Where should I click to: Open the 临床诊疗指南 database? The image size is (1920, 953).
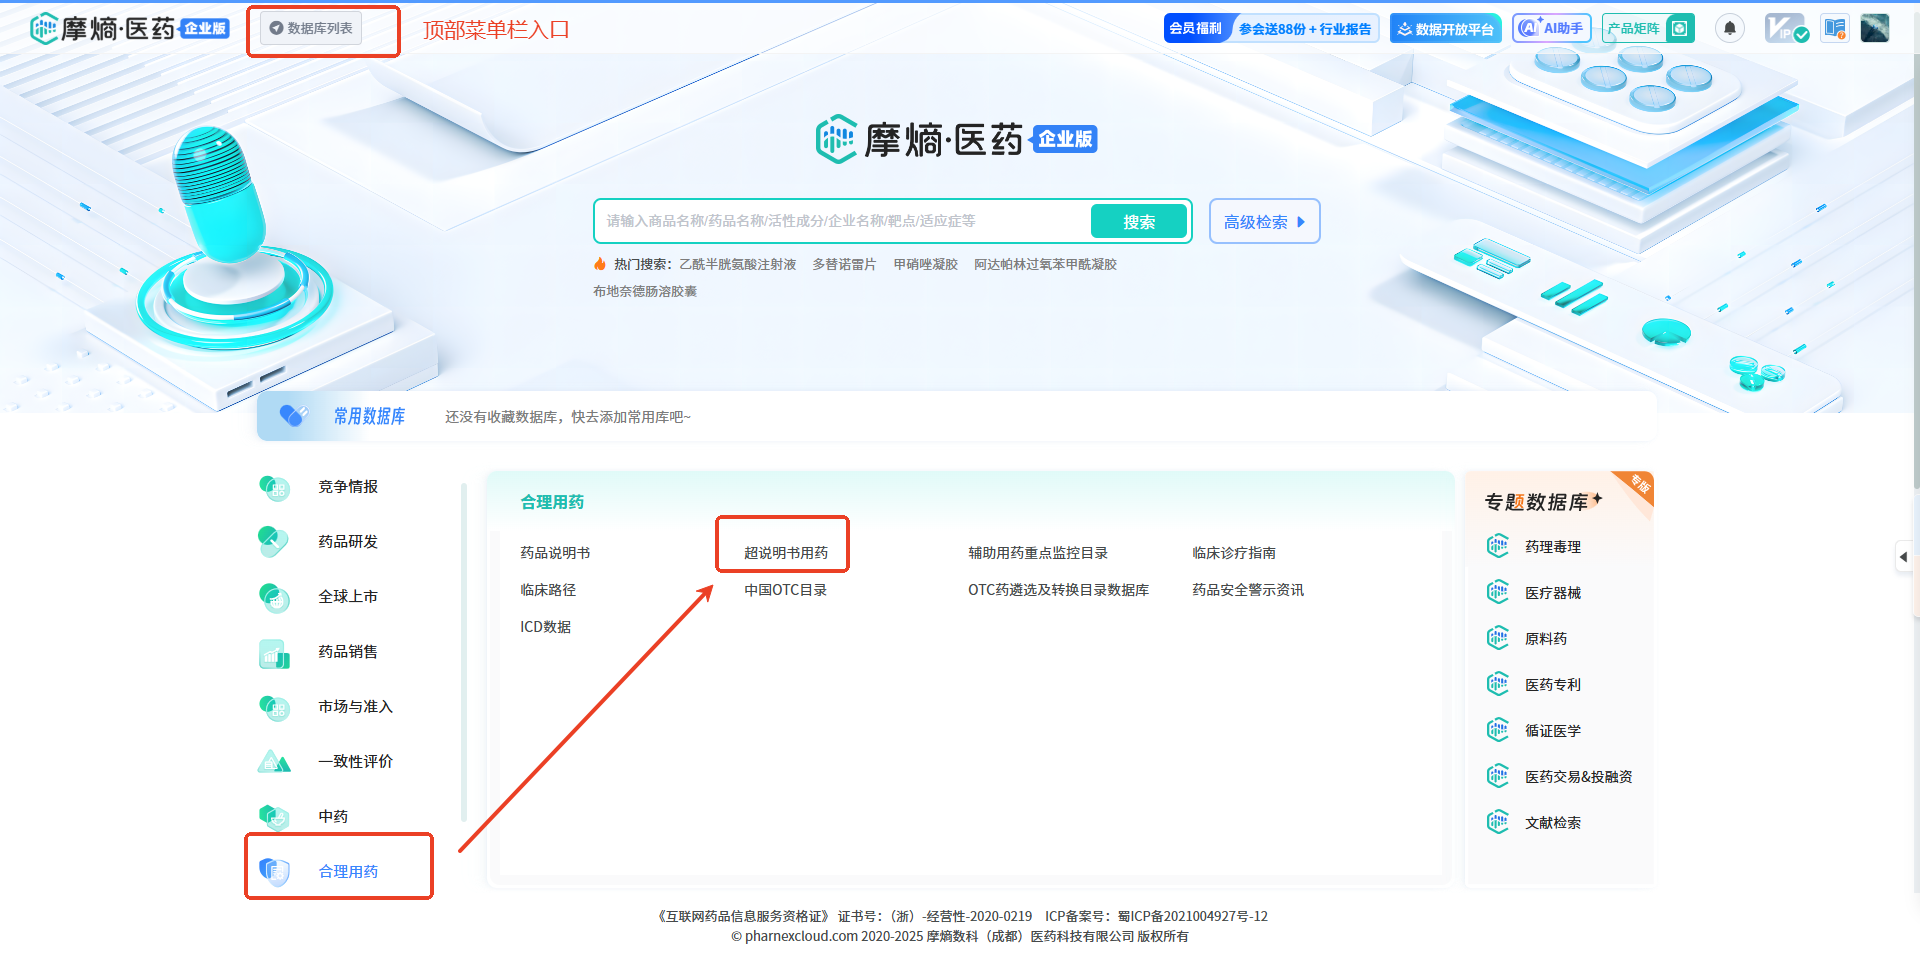[x=1234, y=553]
